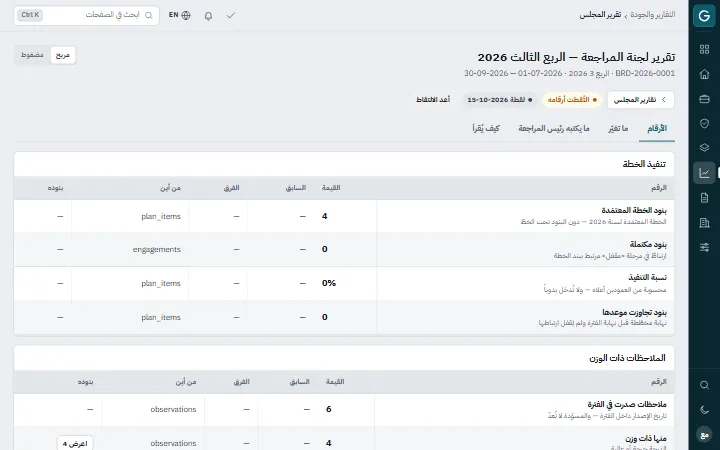Open the shield check icon in sidebar
The width and height of the screenshot is (720, 450).
[704, 124]
